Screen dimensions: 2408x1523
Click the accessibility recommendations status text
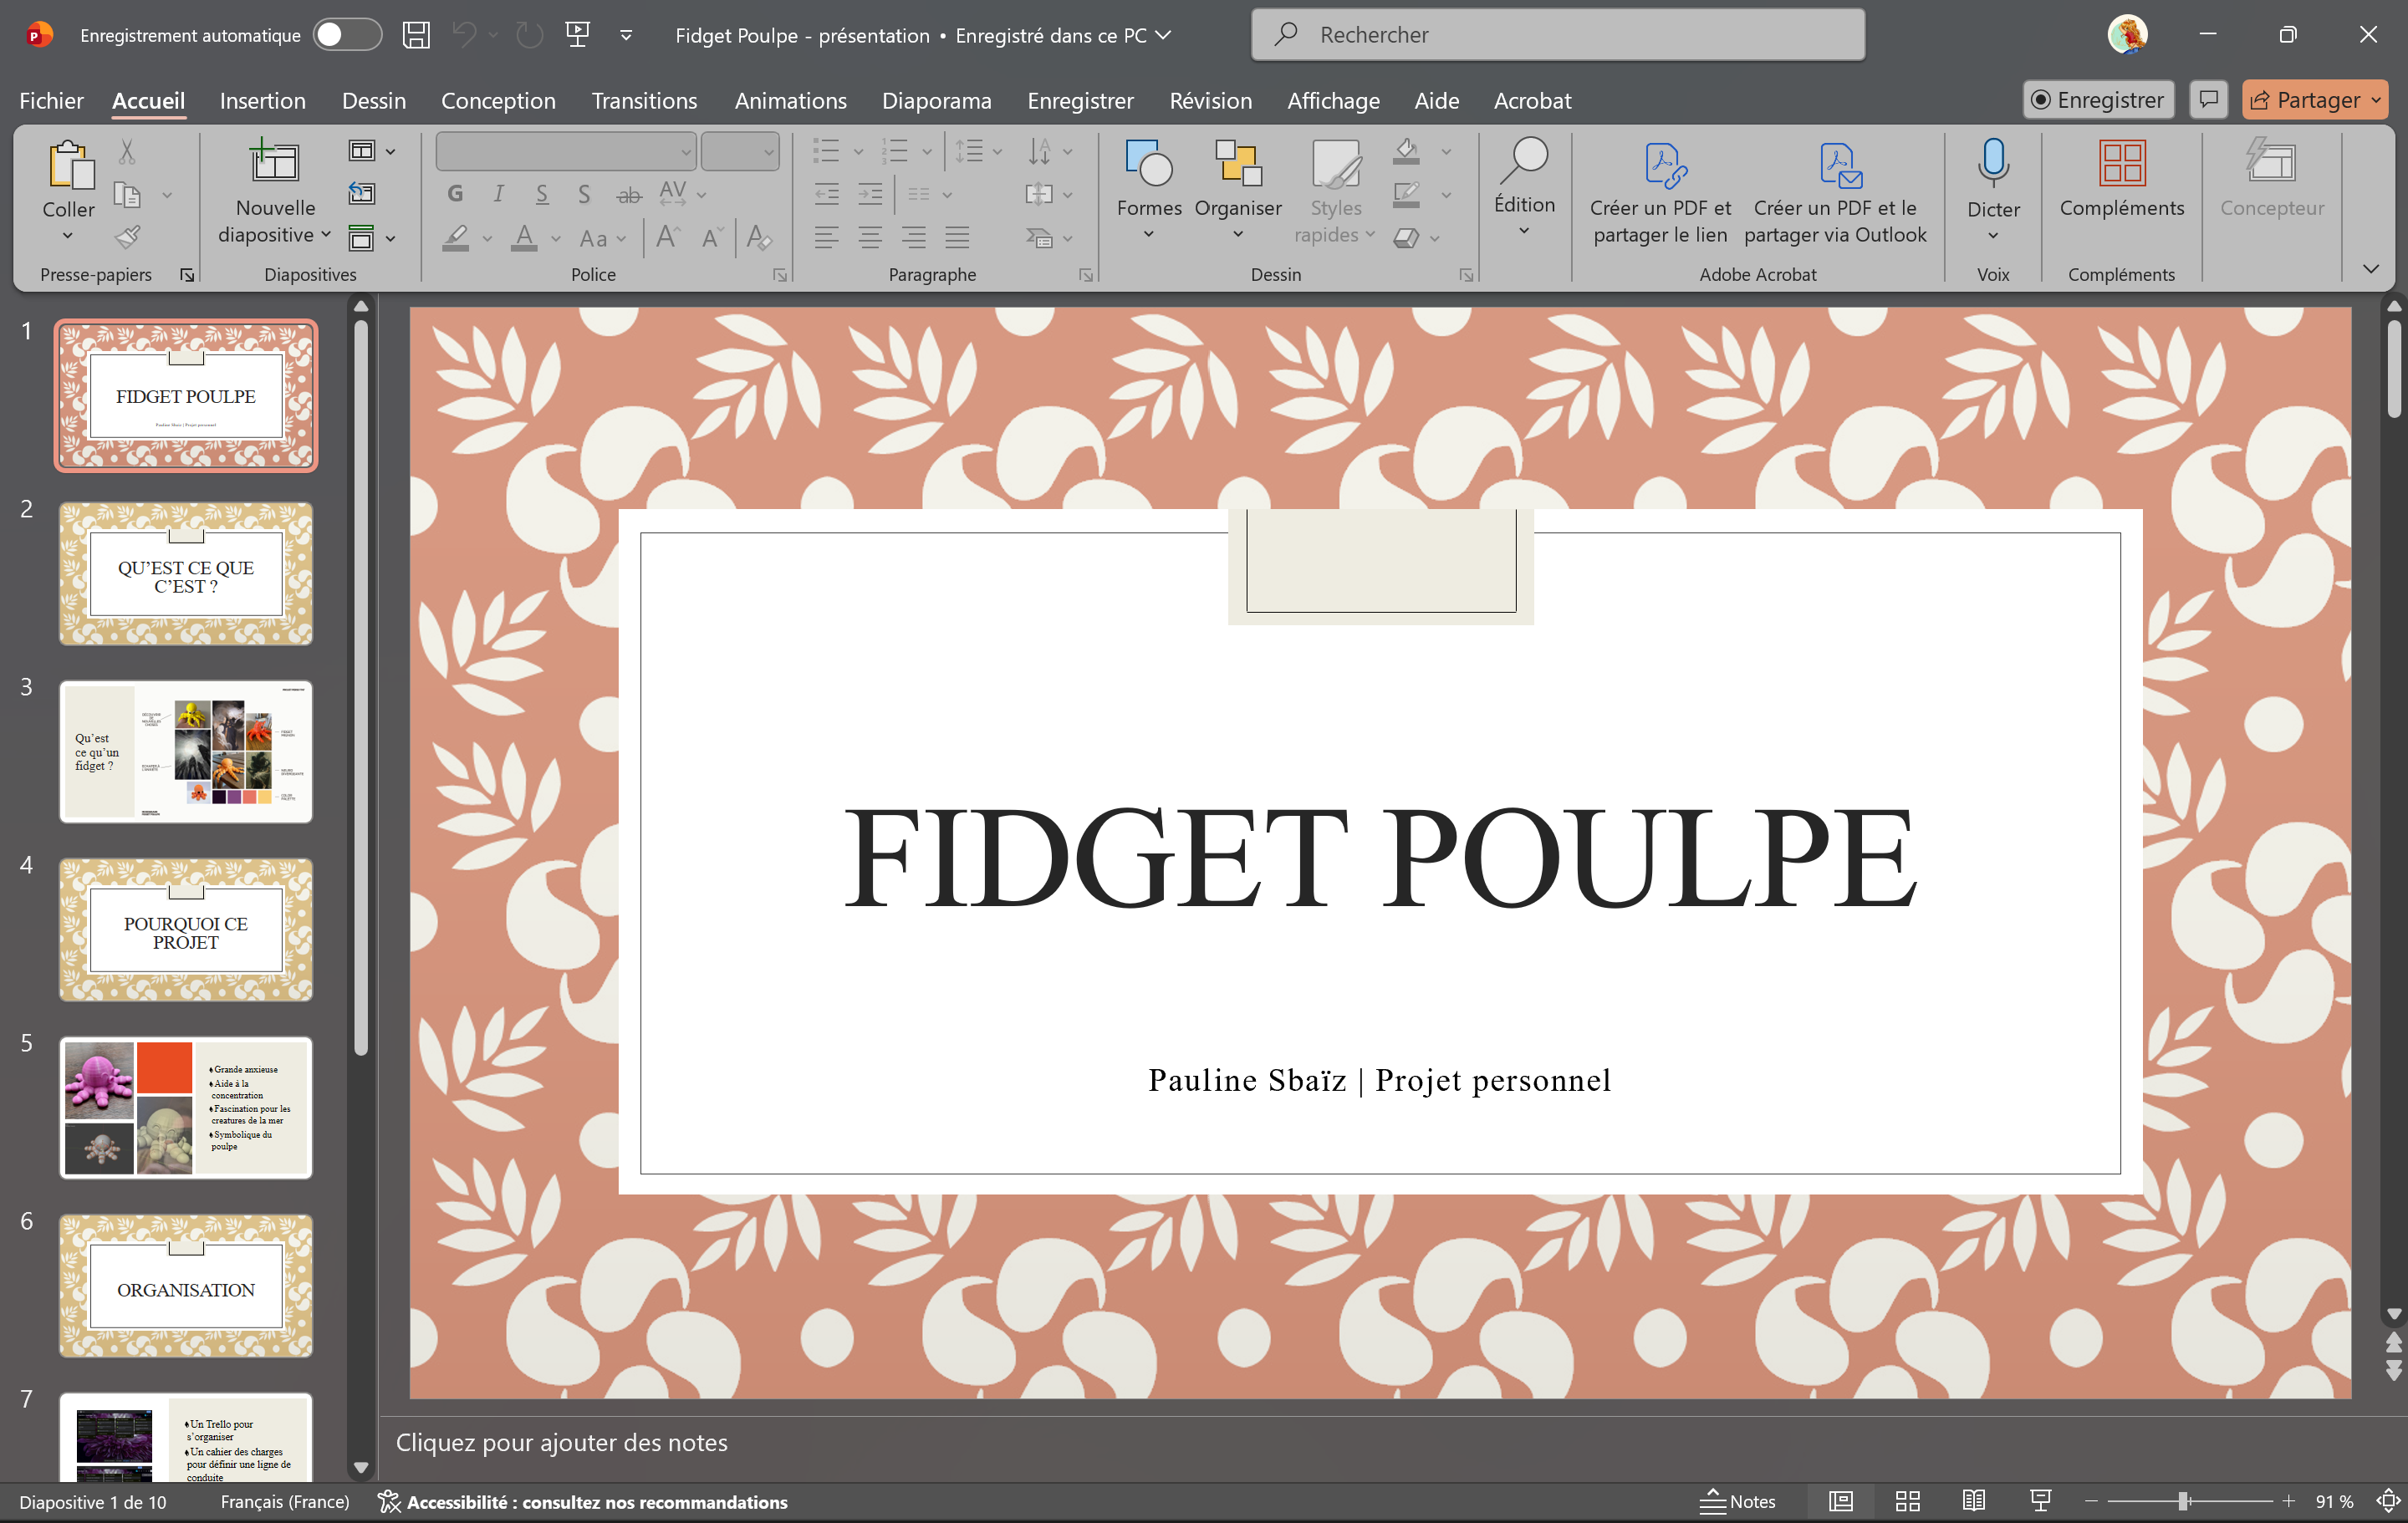[596, 1501]
